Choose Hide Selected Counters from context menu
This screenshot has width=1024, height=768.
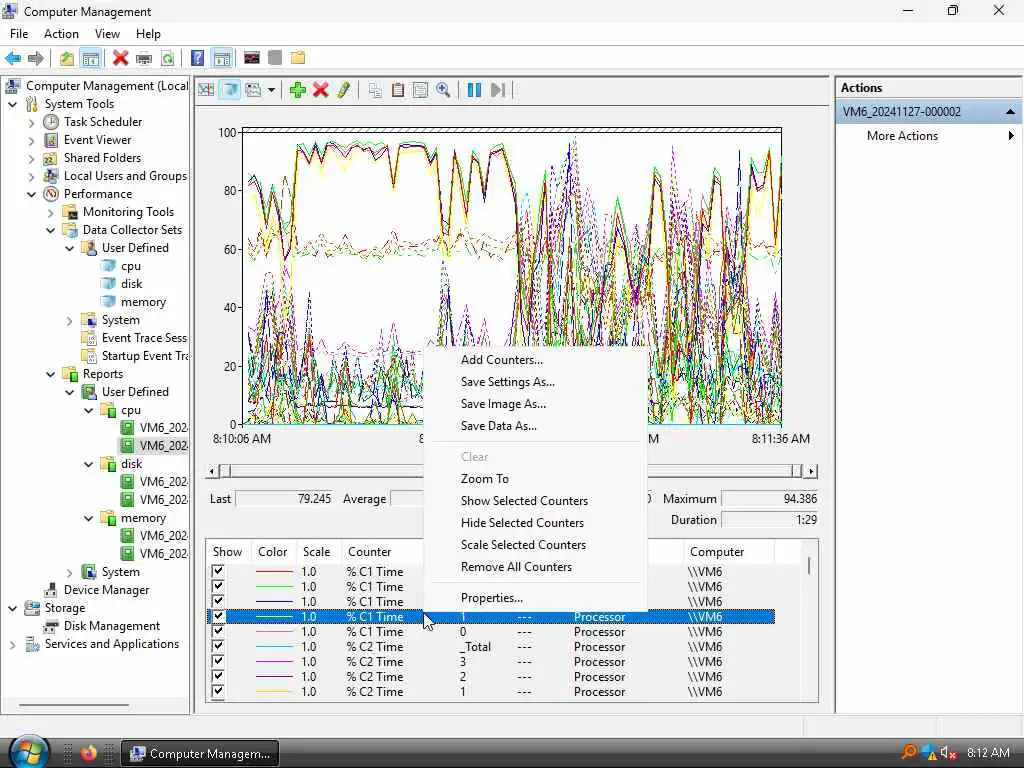[x=522, y=522]
